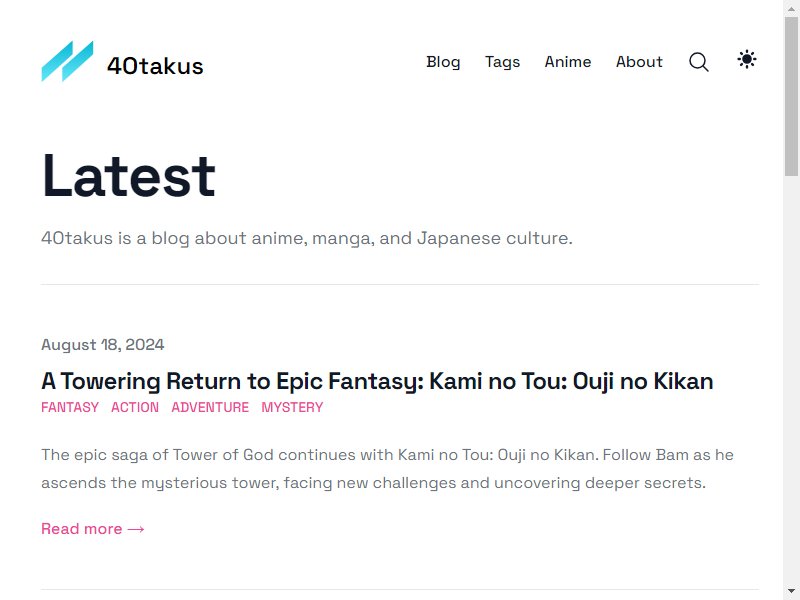Click the blog description tagline text
Image resolution: width=800 pixels, height=600 pixels.
tap(307, 238)
